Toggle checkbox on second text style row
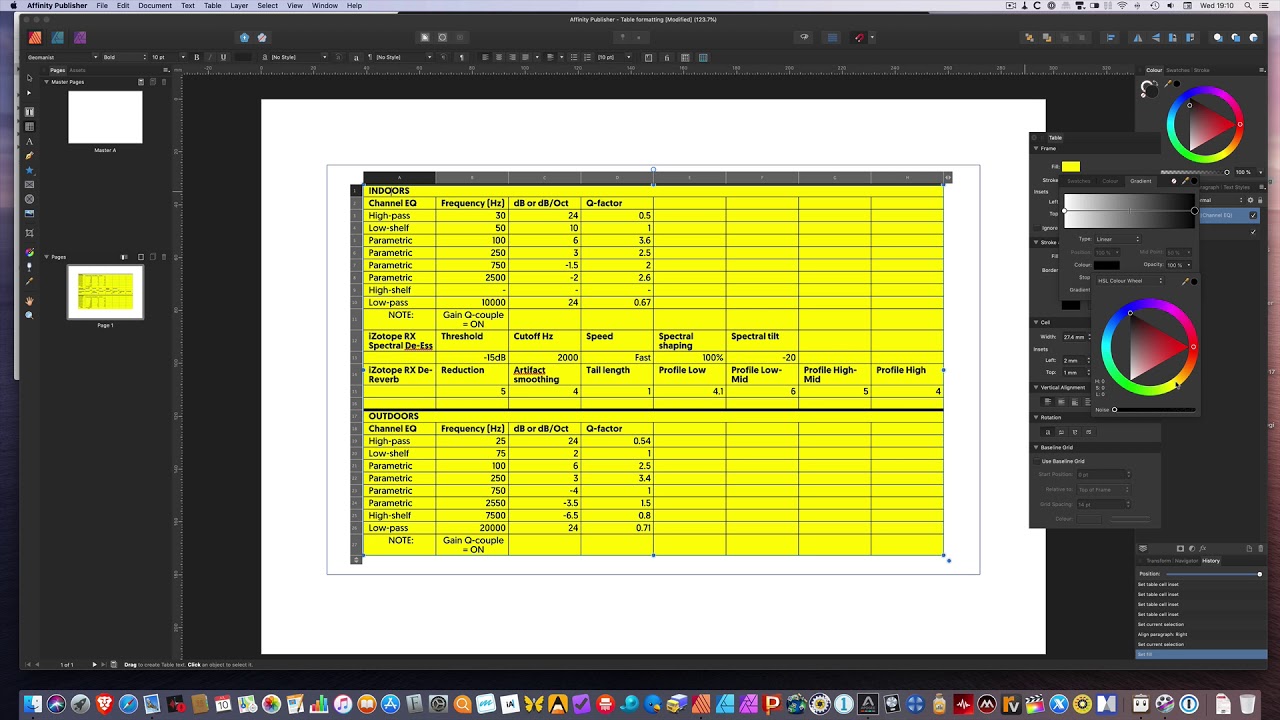The height and width of the screenshot is (720, 1280). (x=1253, y=231)
